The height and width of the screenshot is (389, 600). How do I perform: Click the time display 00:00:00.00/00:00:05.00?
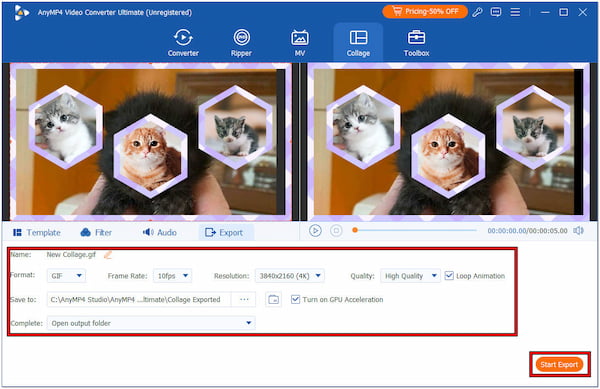point(527,231)
